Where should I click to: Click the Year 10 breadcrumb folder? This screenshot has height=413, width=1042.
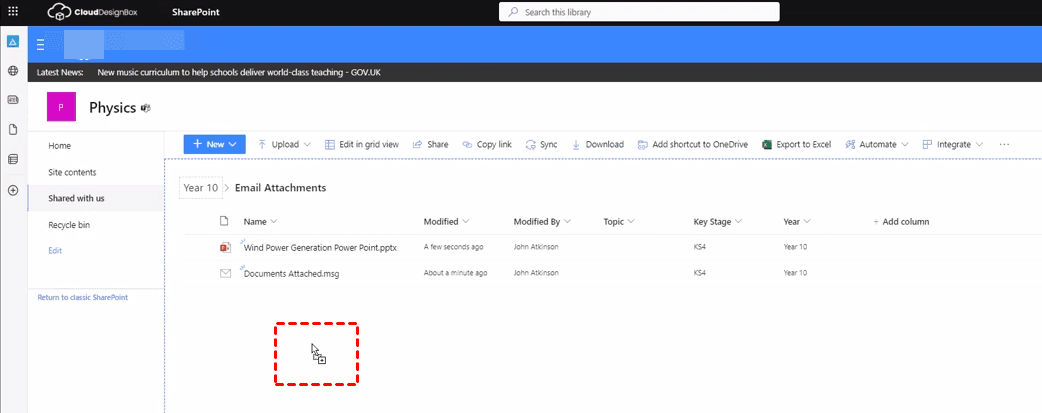pyautogui.click(x=199, y=188)
